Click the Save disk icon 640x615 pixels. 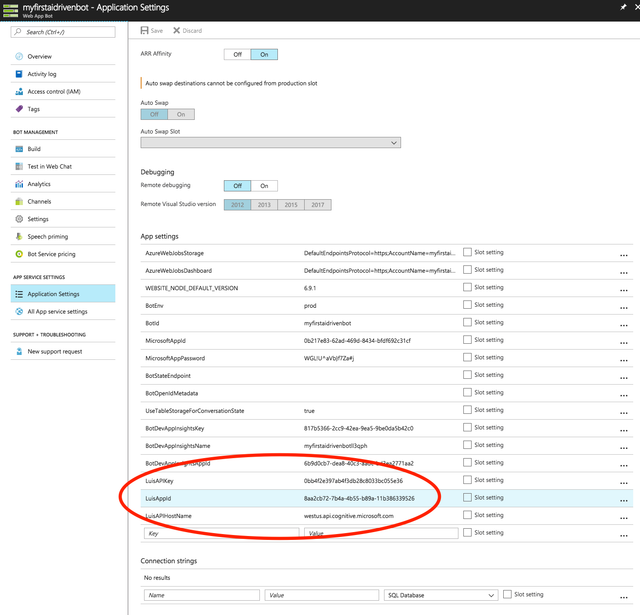[144, 31]
